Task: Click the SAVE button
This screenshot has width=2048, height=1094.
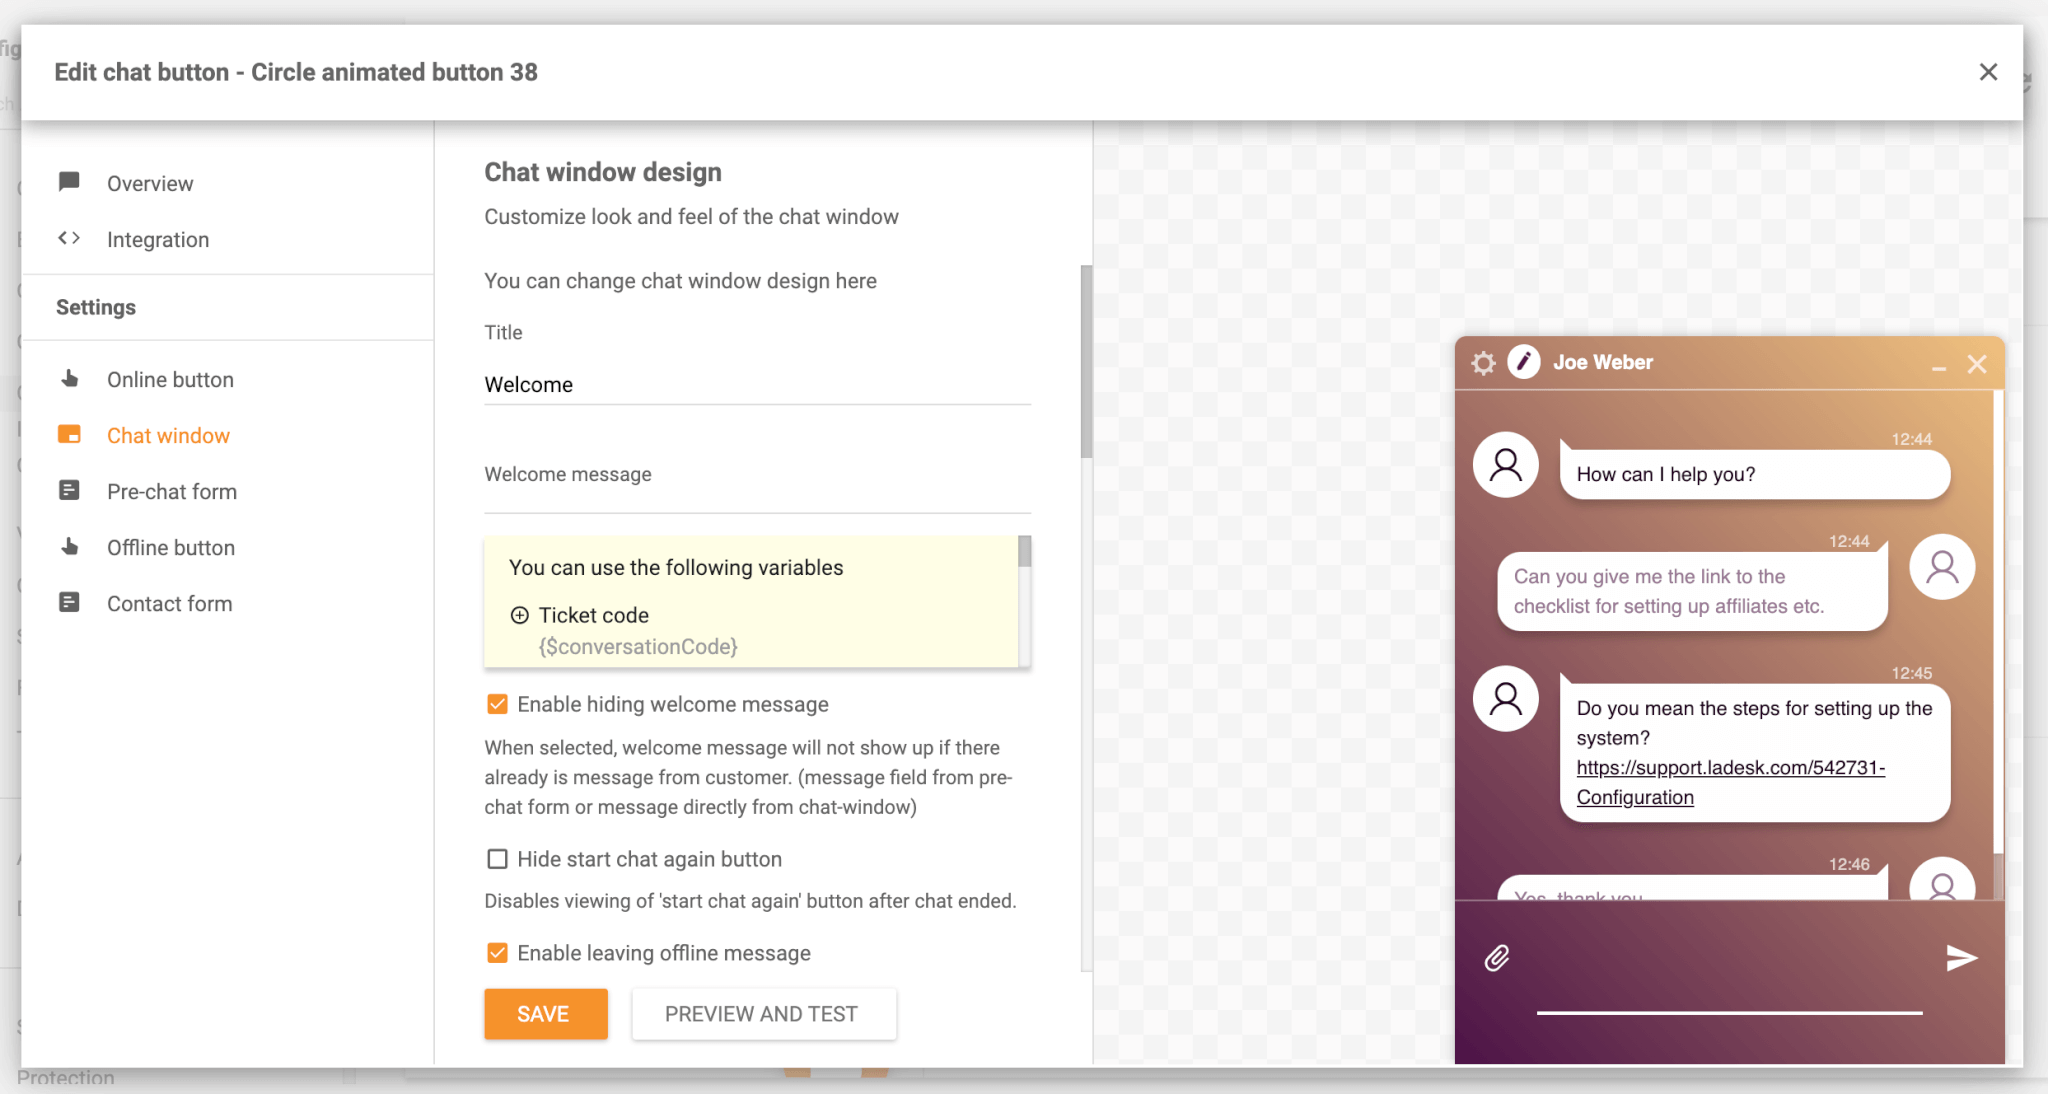Action: (x=542, y=1013)
